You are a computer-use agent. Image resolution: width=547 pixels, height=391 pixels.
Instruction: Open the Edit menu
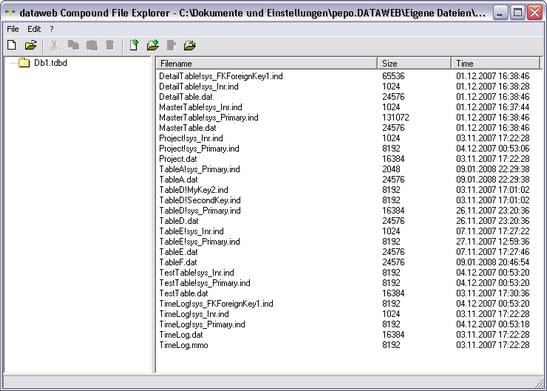(x=34, y=29)
